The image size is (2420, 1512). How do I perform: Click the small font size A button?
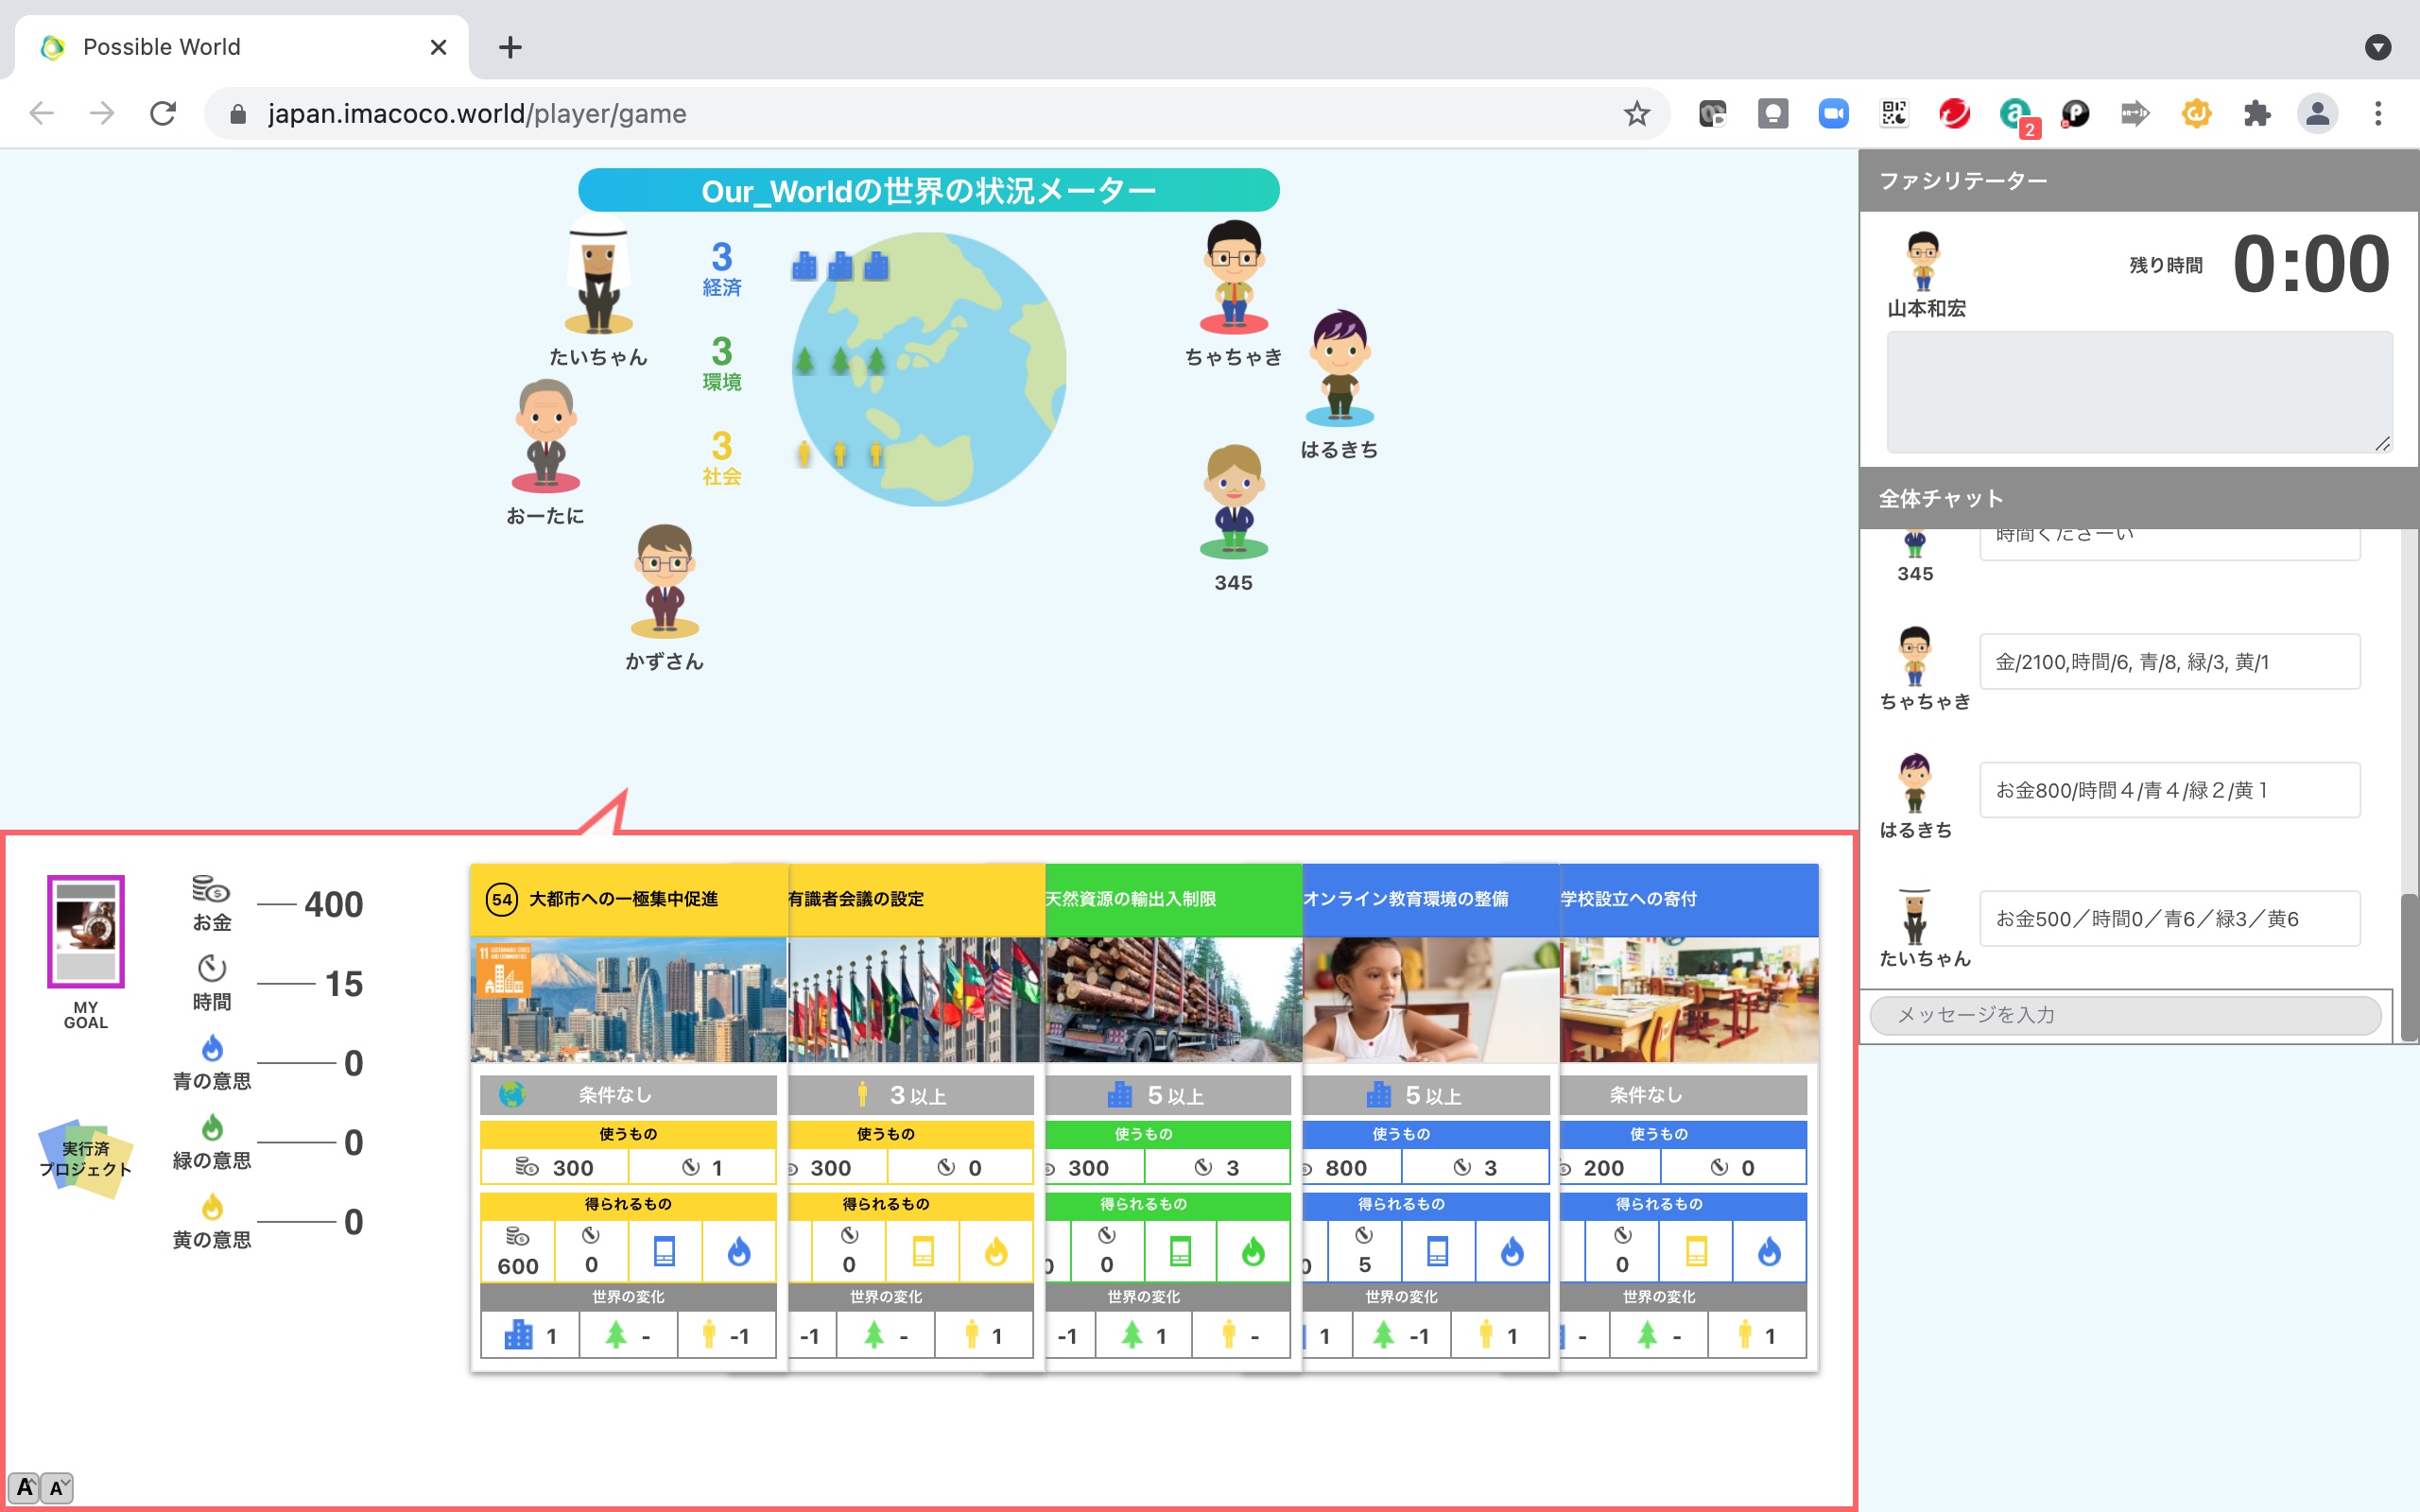pos(58,1487)
